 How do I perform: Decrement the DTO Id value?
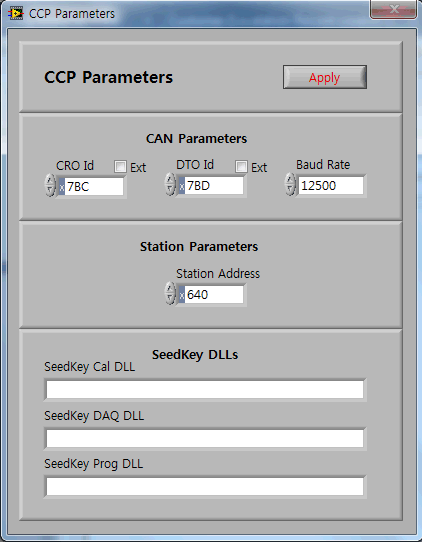[170, 190]
